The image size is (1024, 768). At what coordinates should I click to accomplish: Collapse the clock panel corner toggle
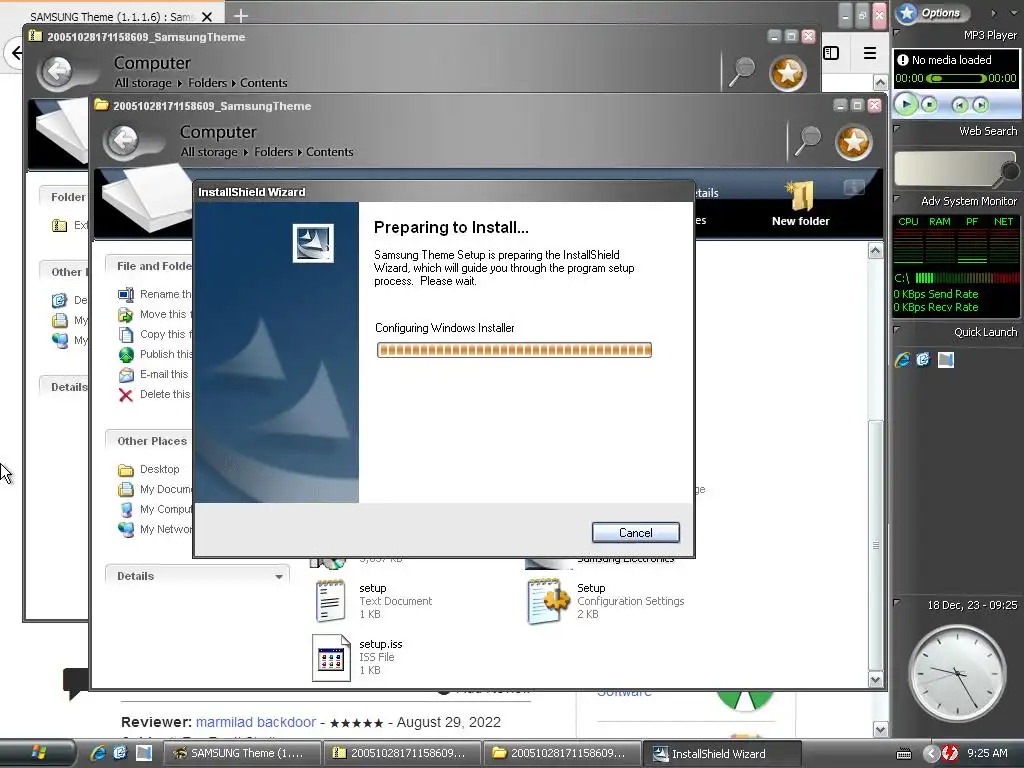click(x=897, y=603)
